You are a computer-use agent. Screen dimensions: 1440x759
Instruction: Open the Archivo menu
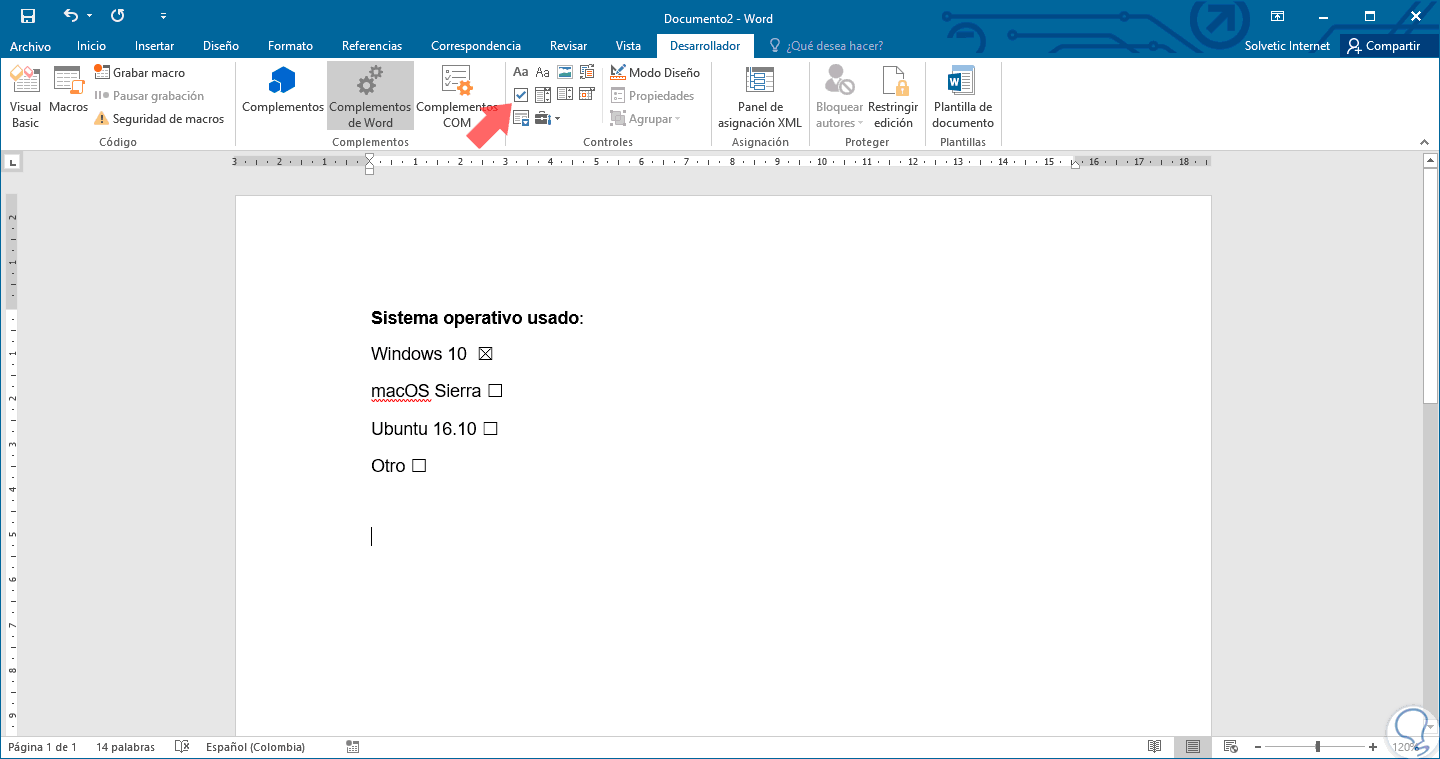pos(30,46)
